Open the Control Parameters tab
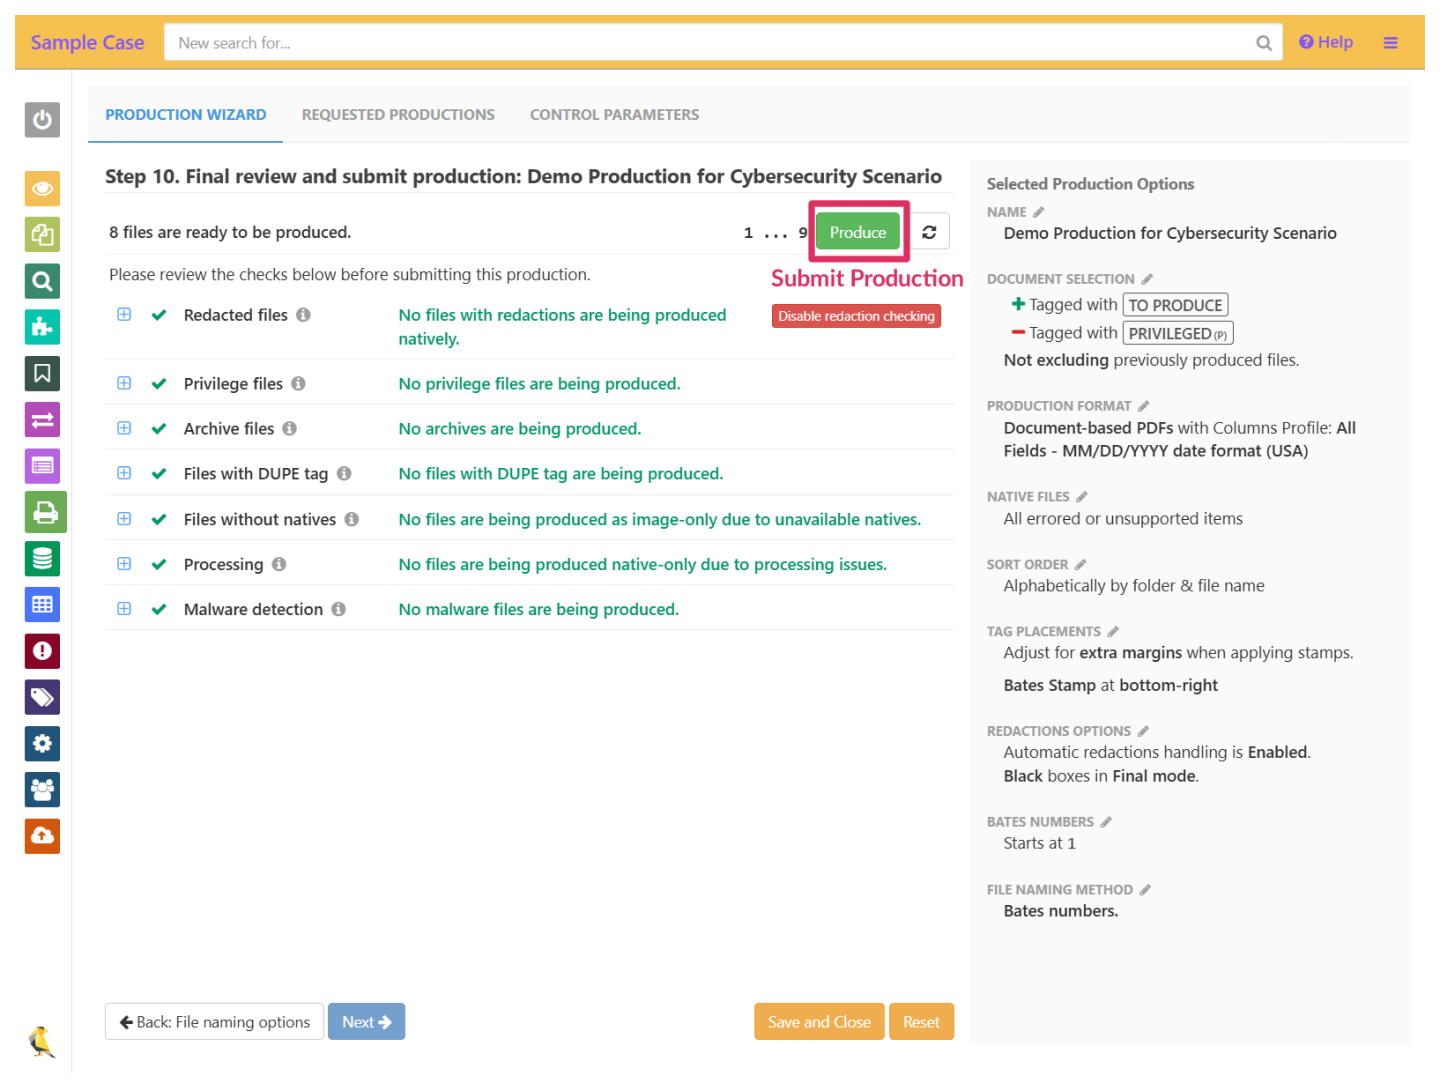1440x1088 pixels. (x=614, y=115)
